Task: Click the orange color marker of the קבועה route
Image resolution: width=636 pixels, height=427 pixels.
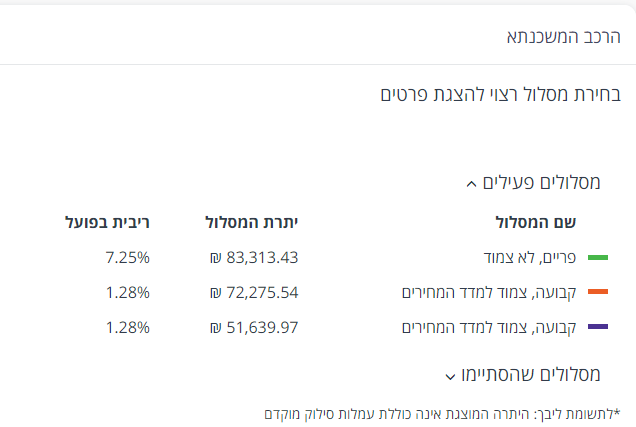Action: click(x=598, y=293)
